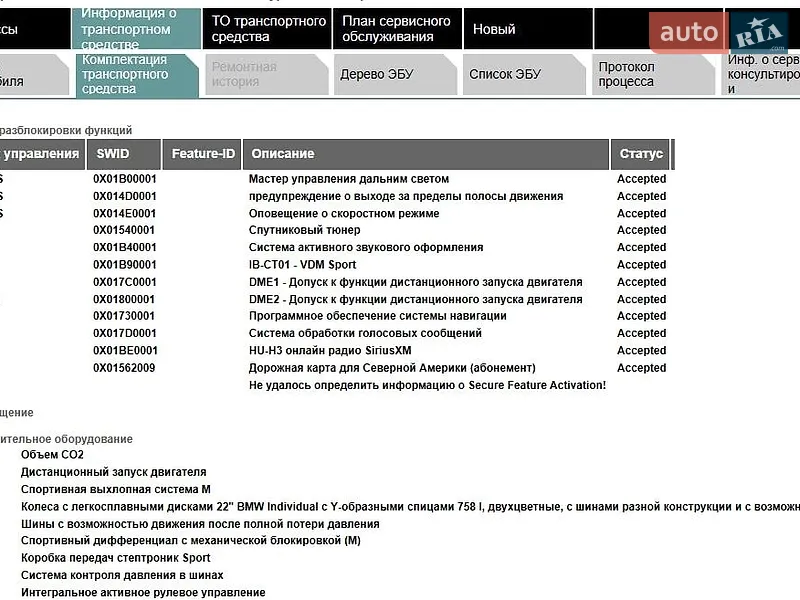Select SWID value 0X014D0001
The image size is (800, 600).
pos(124,196)
